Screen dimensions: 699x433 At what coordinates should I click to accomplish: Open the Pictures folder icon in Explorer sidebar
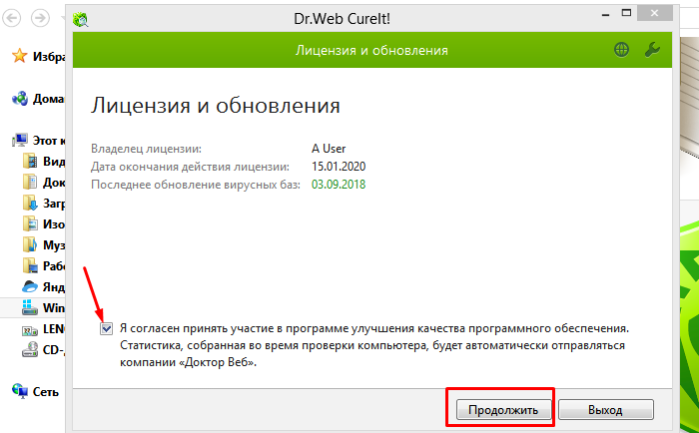coord(30,224)
